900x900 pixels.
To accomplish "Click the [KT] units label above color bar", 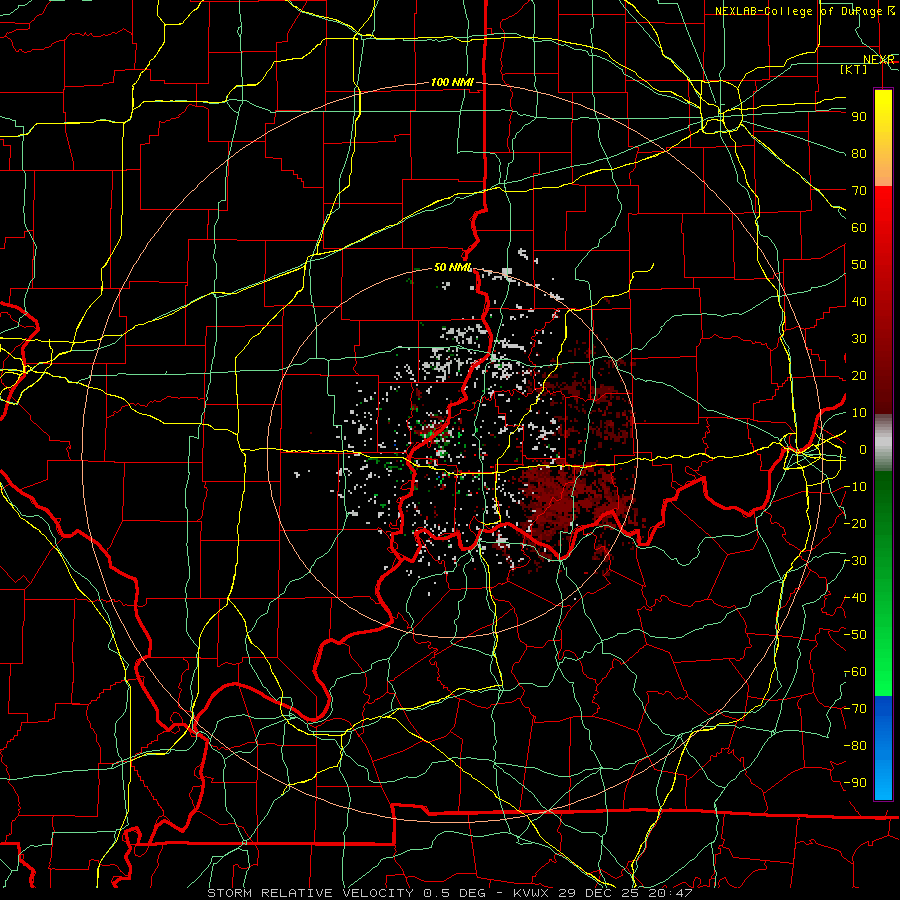I will [x=854, y=69].
